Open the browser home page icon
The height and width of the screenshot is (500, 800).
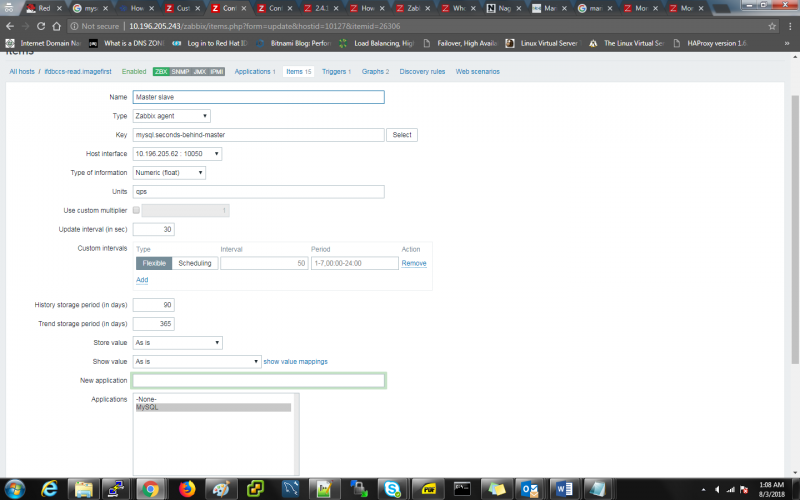coord(57,26)
